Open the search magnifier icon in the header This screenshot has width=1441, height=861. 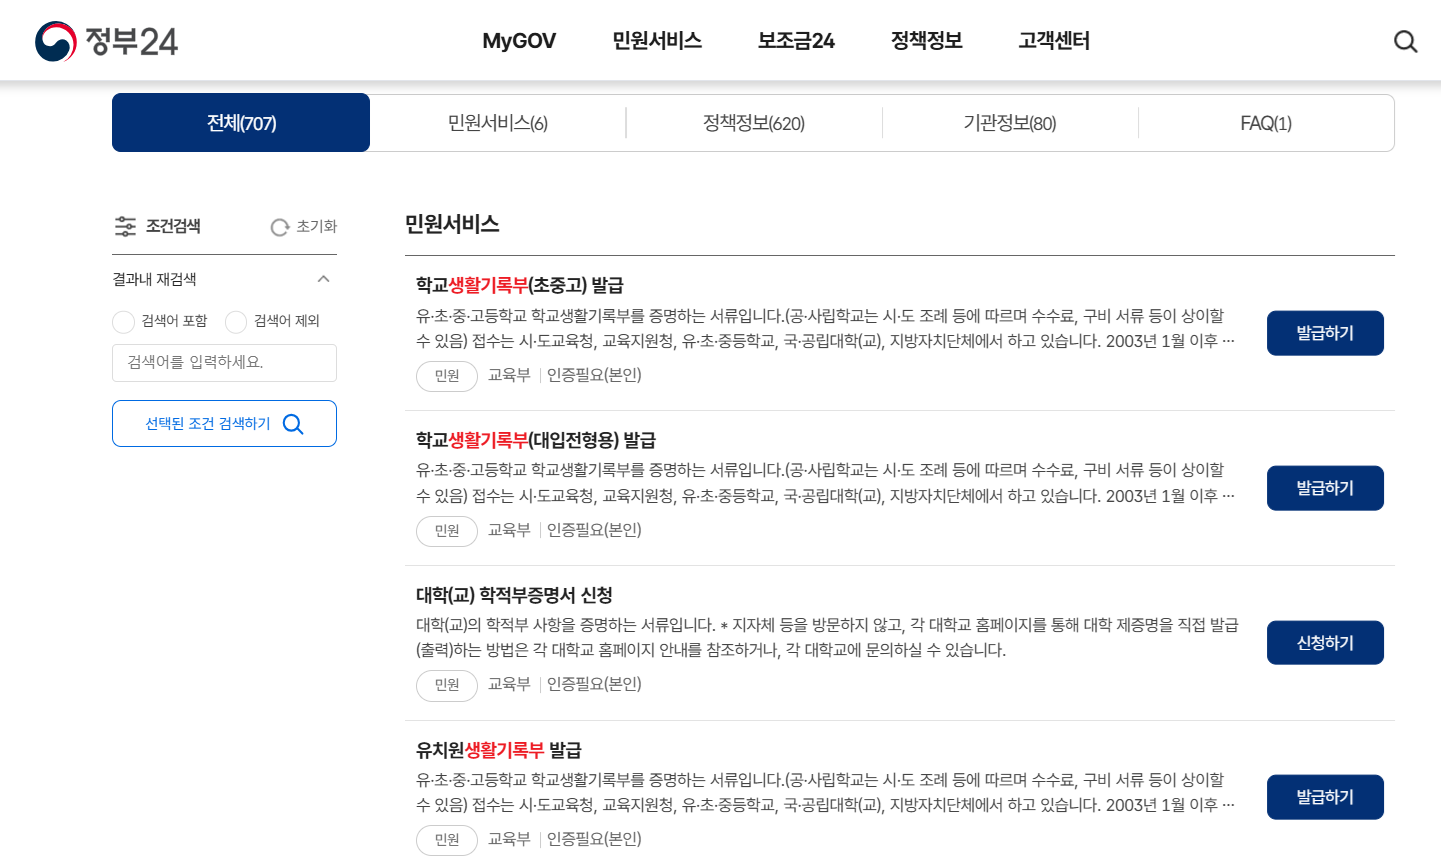point(1405,41)
